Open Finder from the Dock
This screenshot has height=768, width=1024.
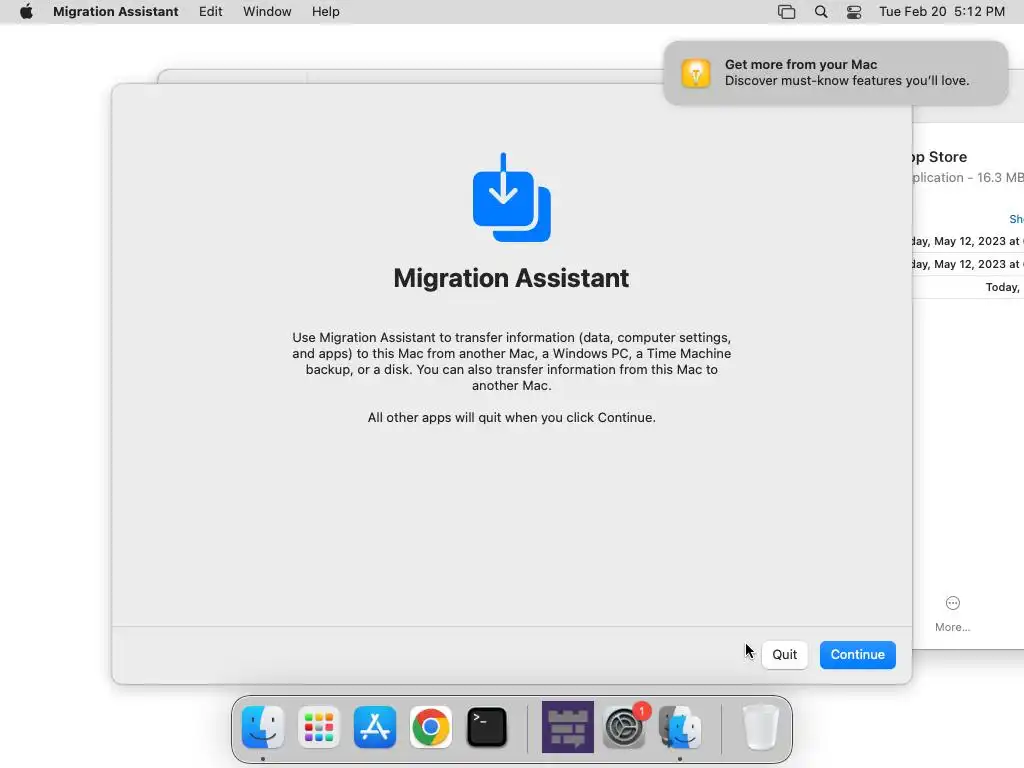pos(263,727)
